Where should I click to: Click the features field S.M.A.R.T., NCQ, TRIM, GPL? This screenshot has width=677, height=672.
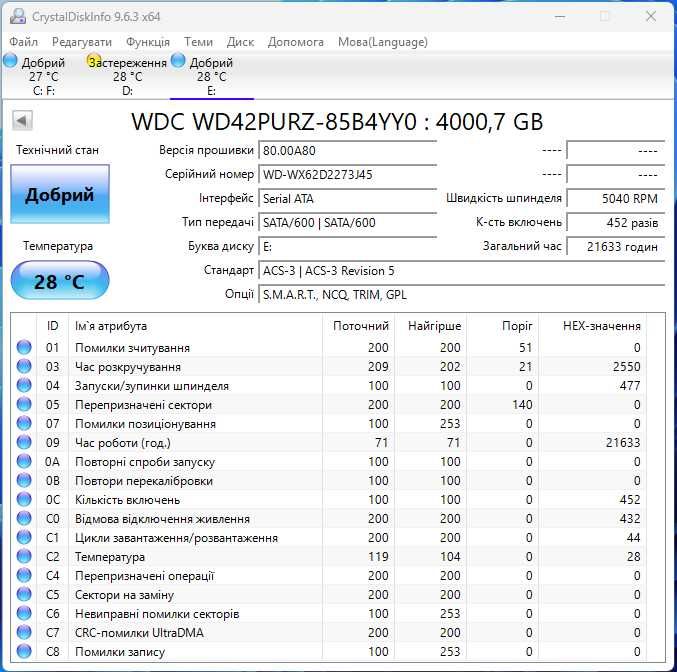click(462, 295)
